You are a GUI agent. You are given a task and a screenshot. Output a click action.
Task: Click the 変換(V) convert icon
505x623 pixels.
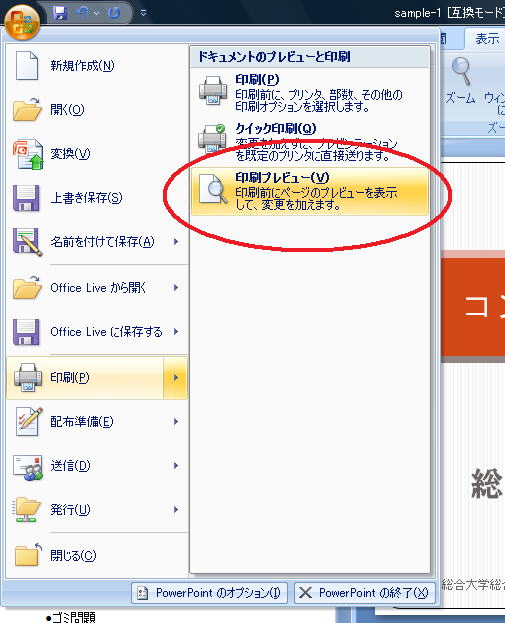(27, 154)
